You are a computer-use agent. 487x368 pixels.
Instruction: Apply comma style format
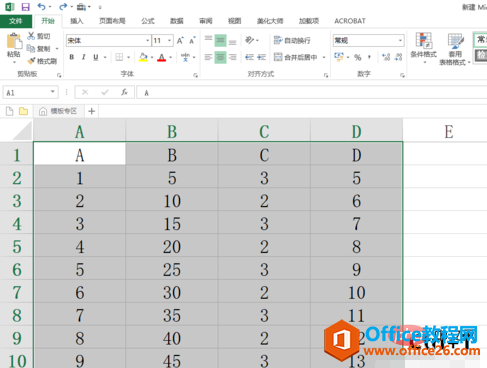tap(369, 57)
